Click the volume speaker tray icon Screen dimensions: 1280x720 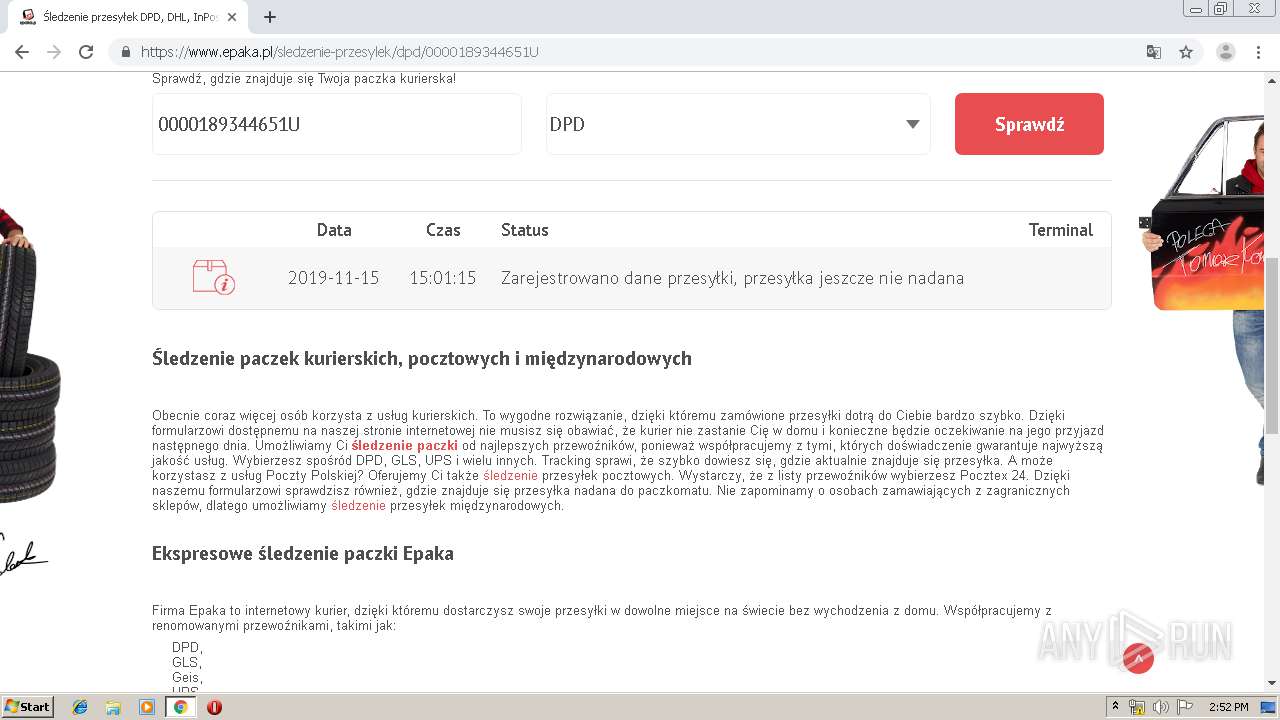pyautogui.click(x=1160, y=707)
